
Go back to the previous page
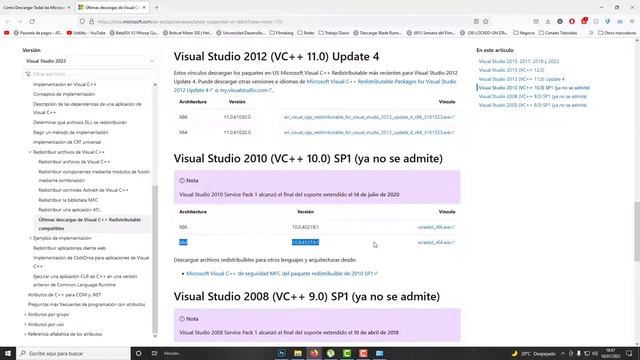click(x=8, y=21)
